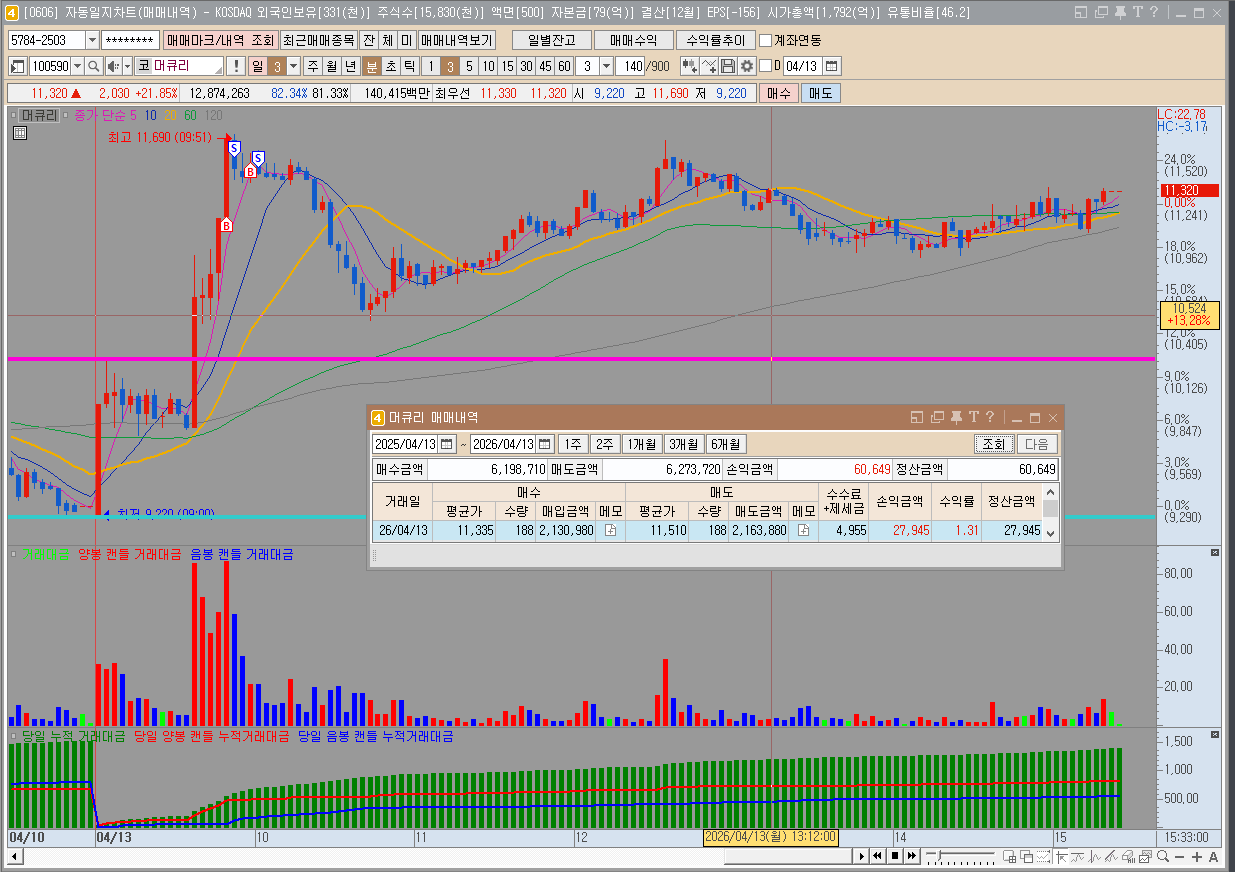Click the stop button on replay controls

[895, 857]
